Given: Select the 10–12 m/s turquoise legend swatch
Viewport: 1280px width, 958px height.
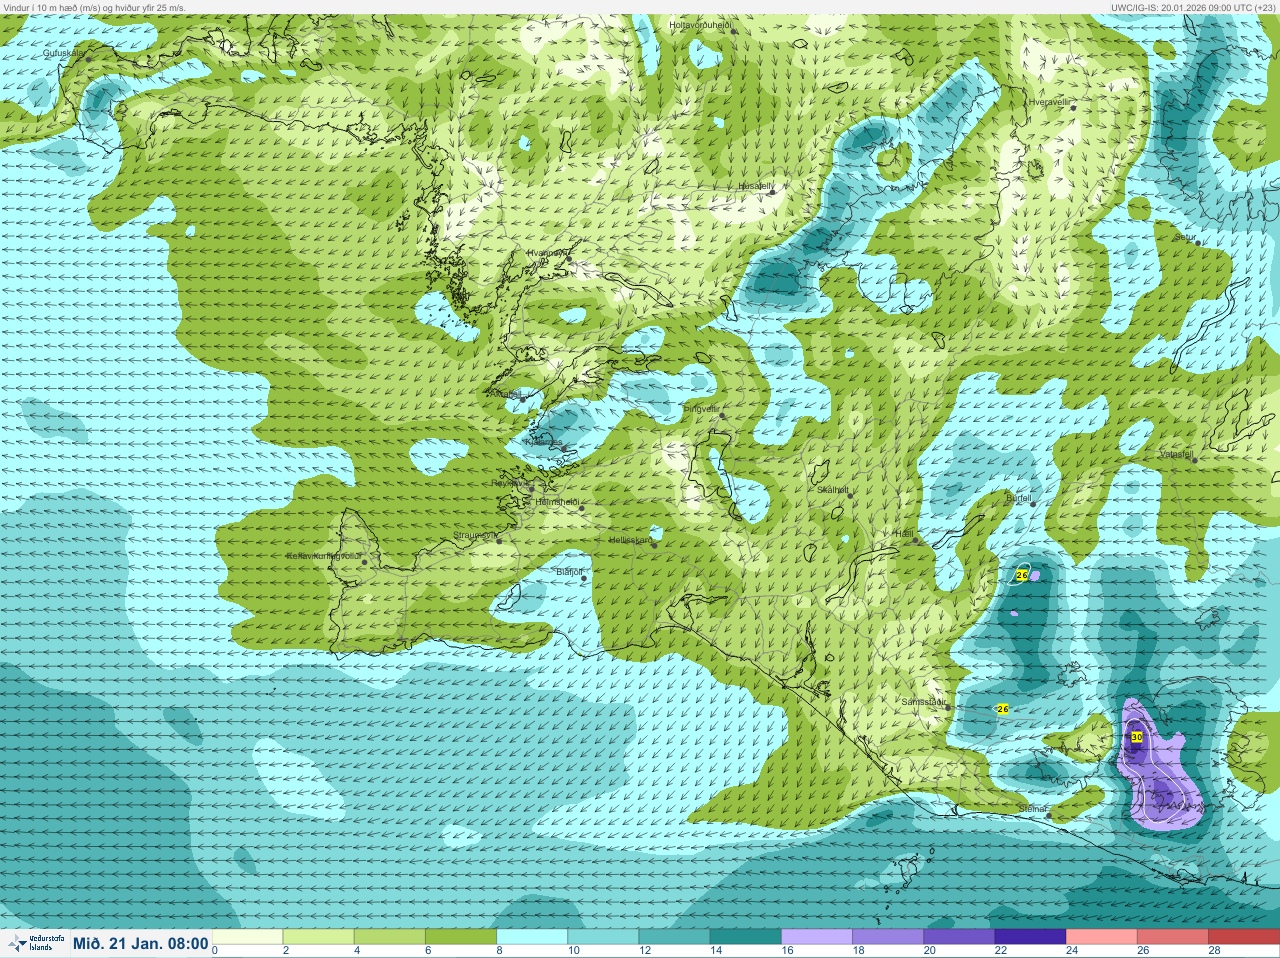Looking at the screenshot, I should (602, 937).
